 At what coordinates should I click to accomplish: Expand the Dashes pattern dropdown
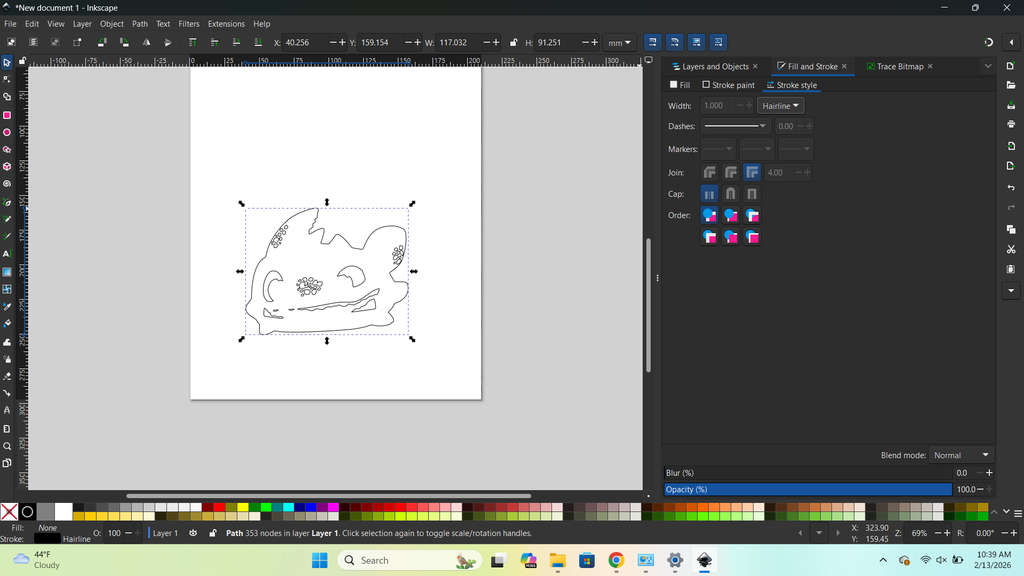734,126
